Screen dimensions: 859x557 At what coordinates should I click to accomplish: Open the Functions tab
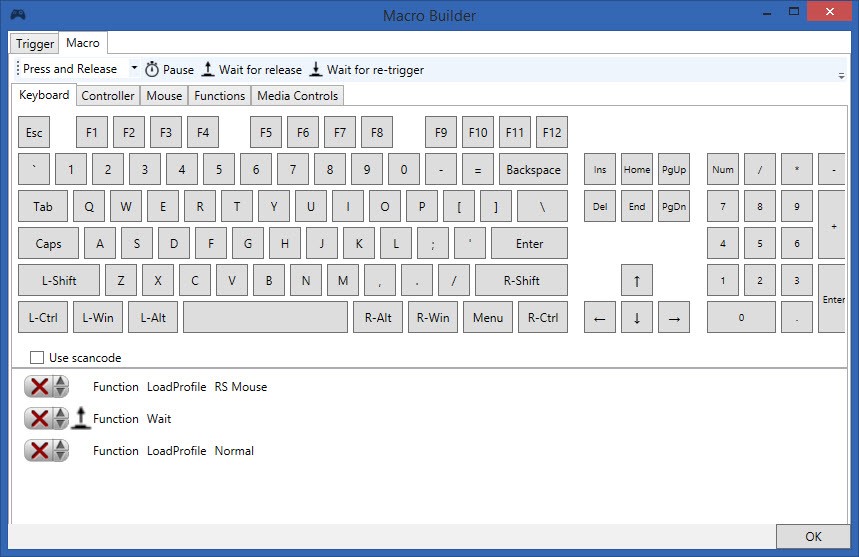click(x=220, y=96)
